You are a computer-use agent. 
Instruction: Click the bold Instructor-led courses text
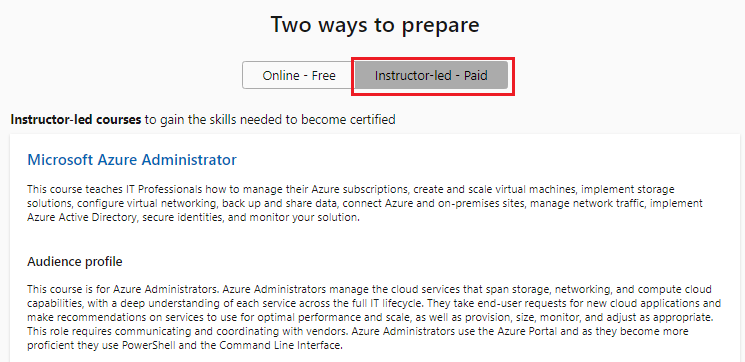(76, 119)
